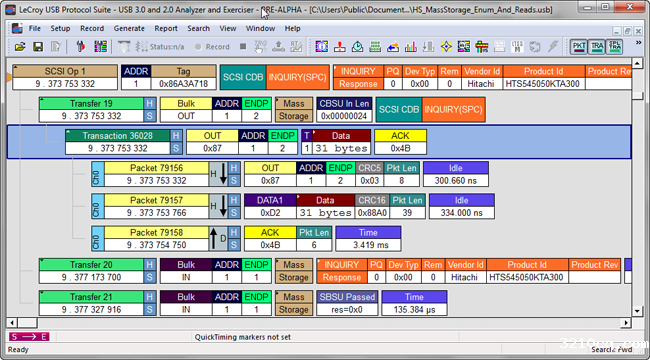Click the grayed real-time statistics icon
The width and height of the screenshot is (650, 360).
(296, 47)
